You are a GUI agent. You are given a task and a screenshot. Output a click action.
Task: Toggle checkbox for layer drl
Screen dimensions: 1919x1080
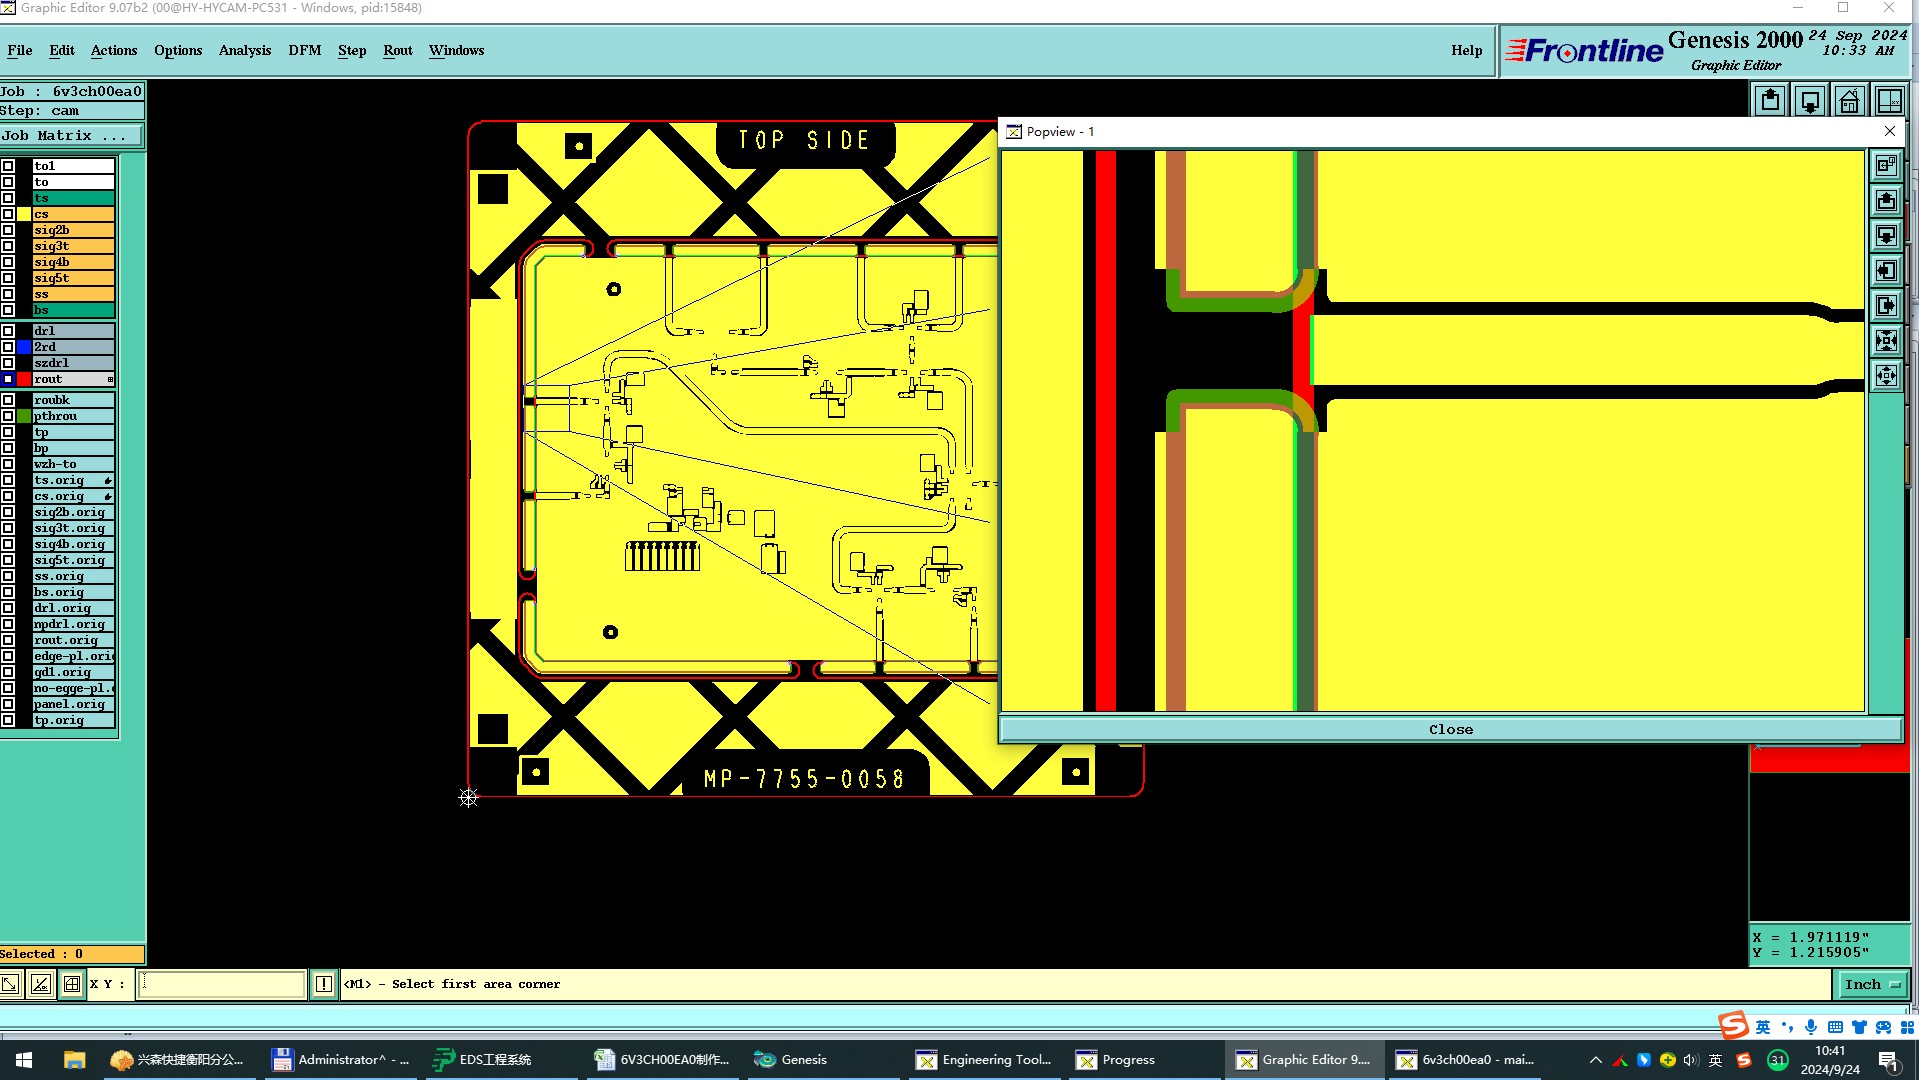click(x=8, y=331)
